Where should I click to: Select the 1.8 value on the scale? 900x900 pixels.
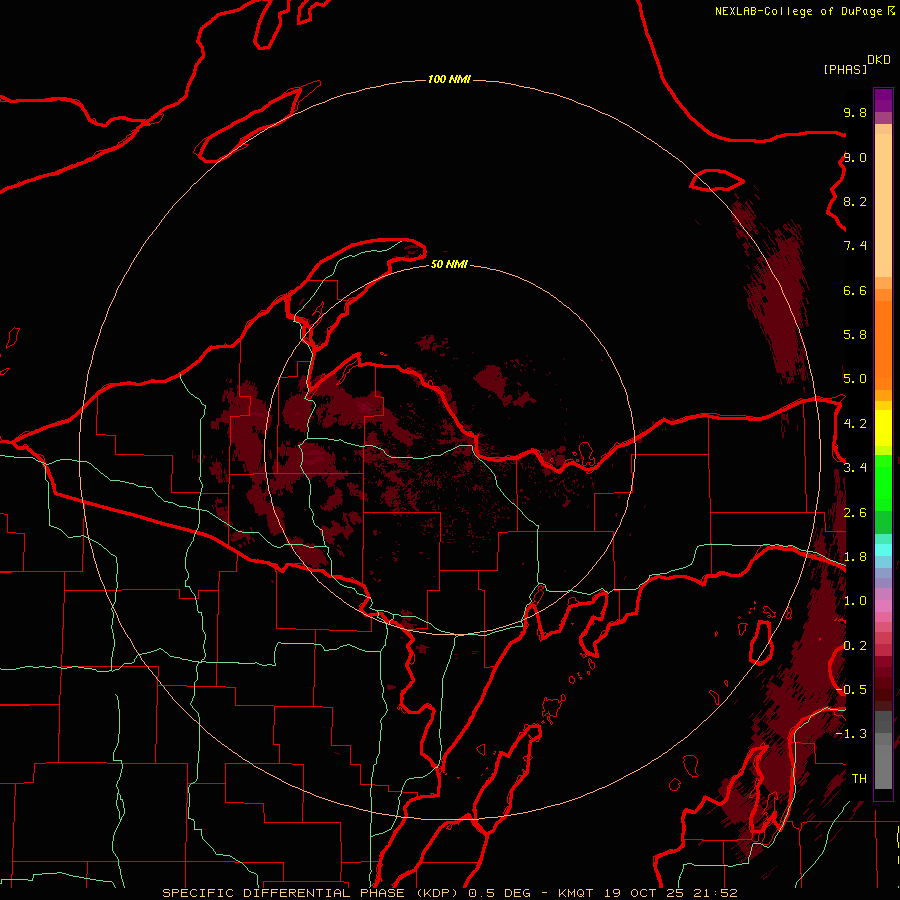(x=855, y=557)
